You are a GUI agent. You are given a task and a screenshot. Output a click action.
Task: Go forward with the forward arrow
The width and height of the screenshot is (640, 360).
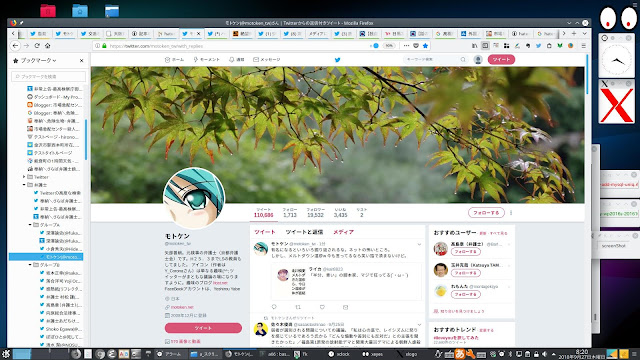point(27,46)
